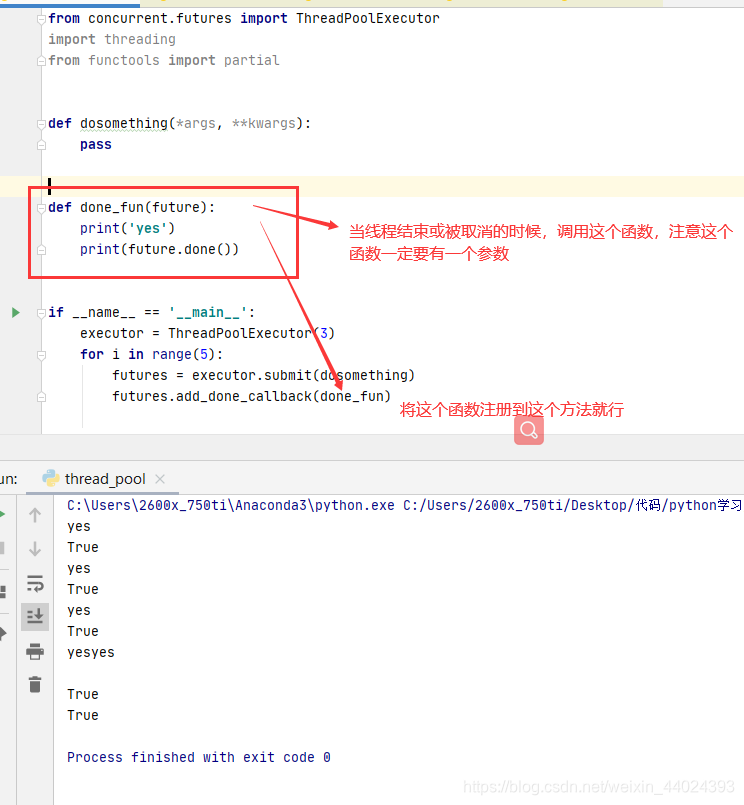The image size is (744, 805).
Task: Click fold end marker beside print(future.done())
Action: (42, 250)
